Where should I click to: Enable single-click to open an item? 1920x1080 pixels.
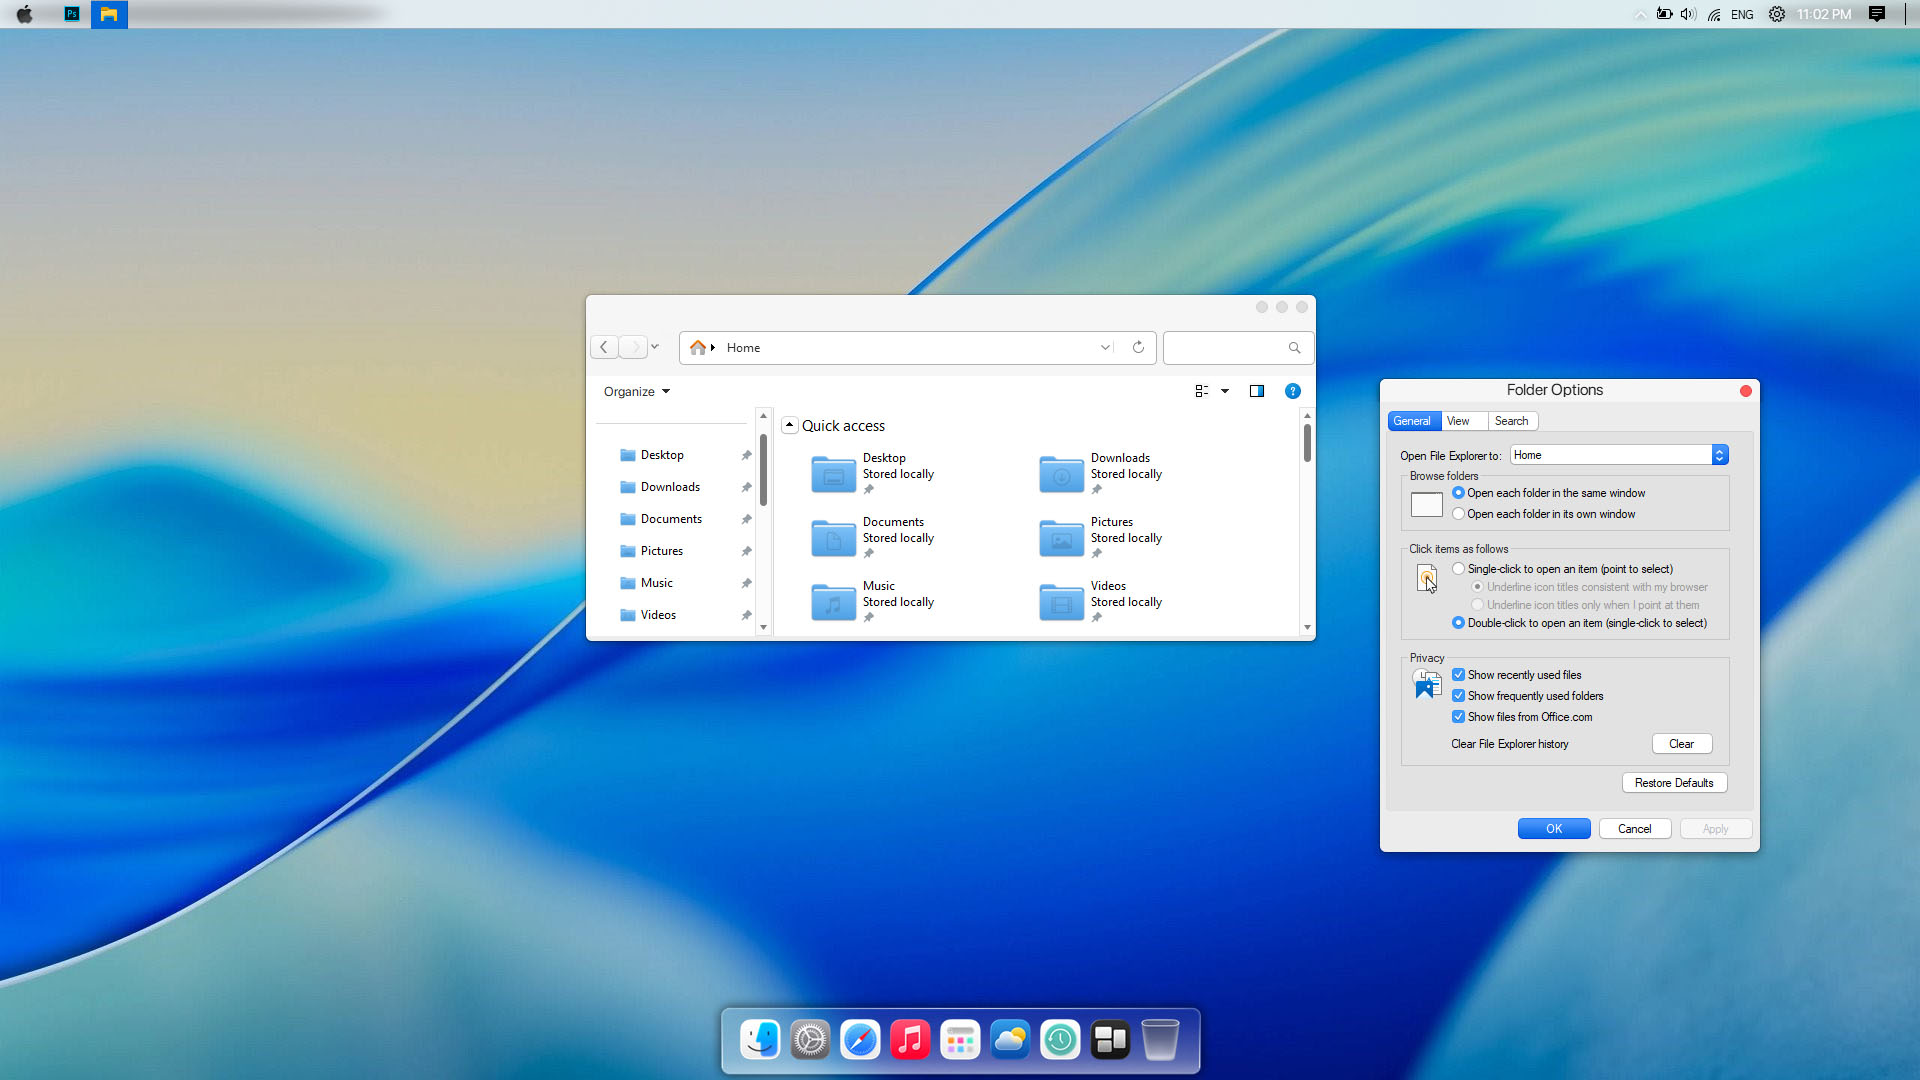(x=1458, y=568)
